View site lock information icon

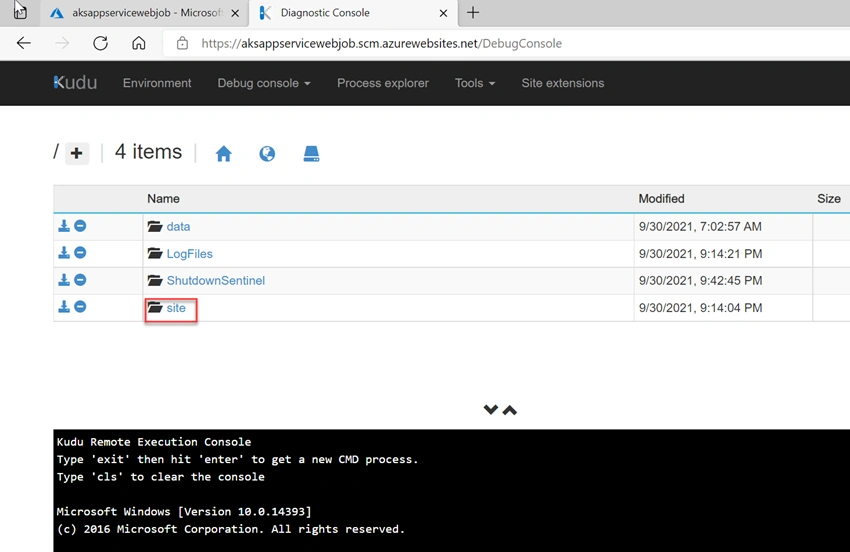tap(183, 43)
